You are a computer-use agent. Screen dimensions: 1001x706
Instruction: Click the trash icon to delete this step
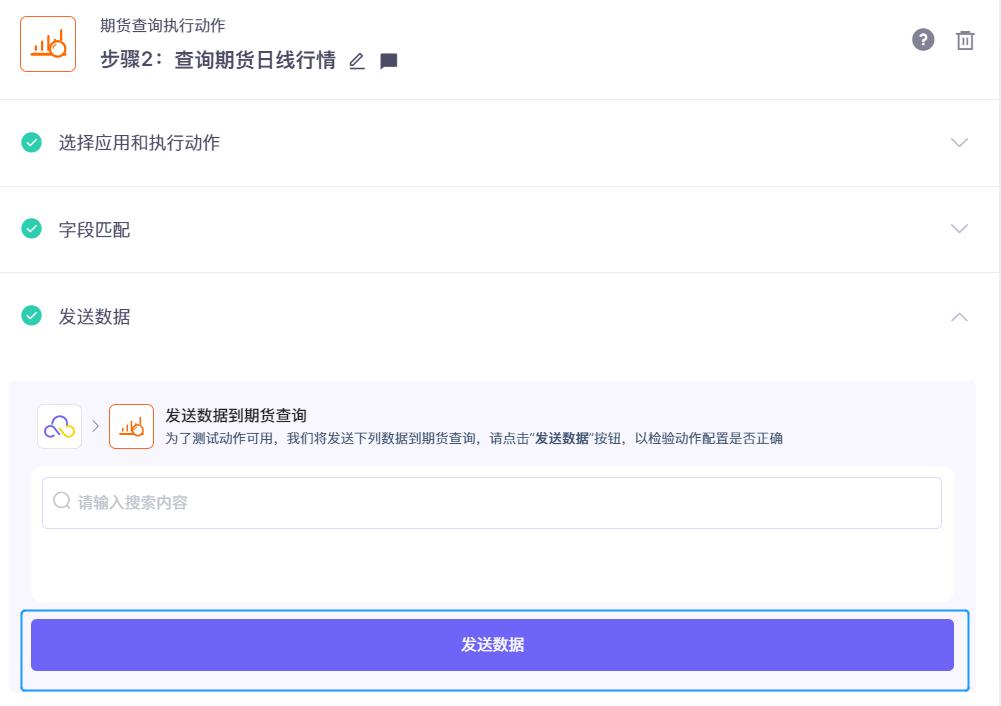click(x=964, y=40)
